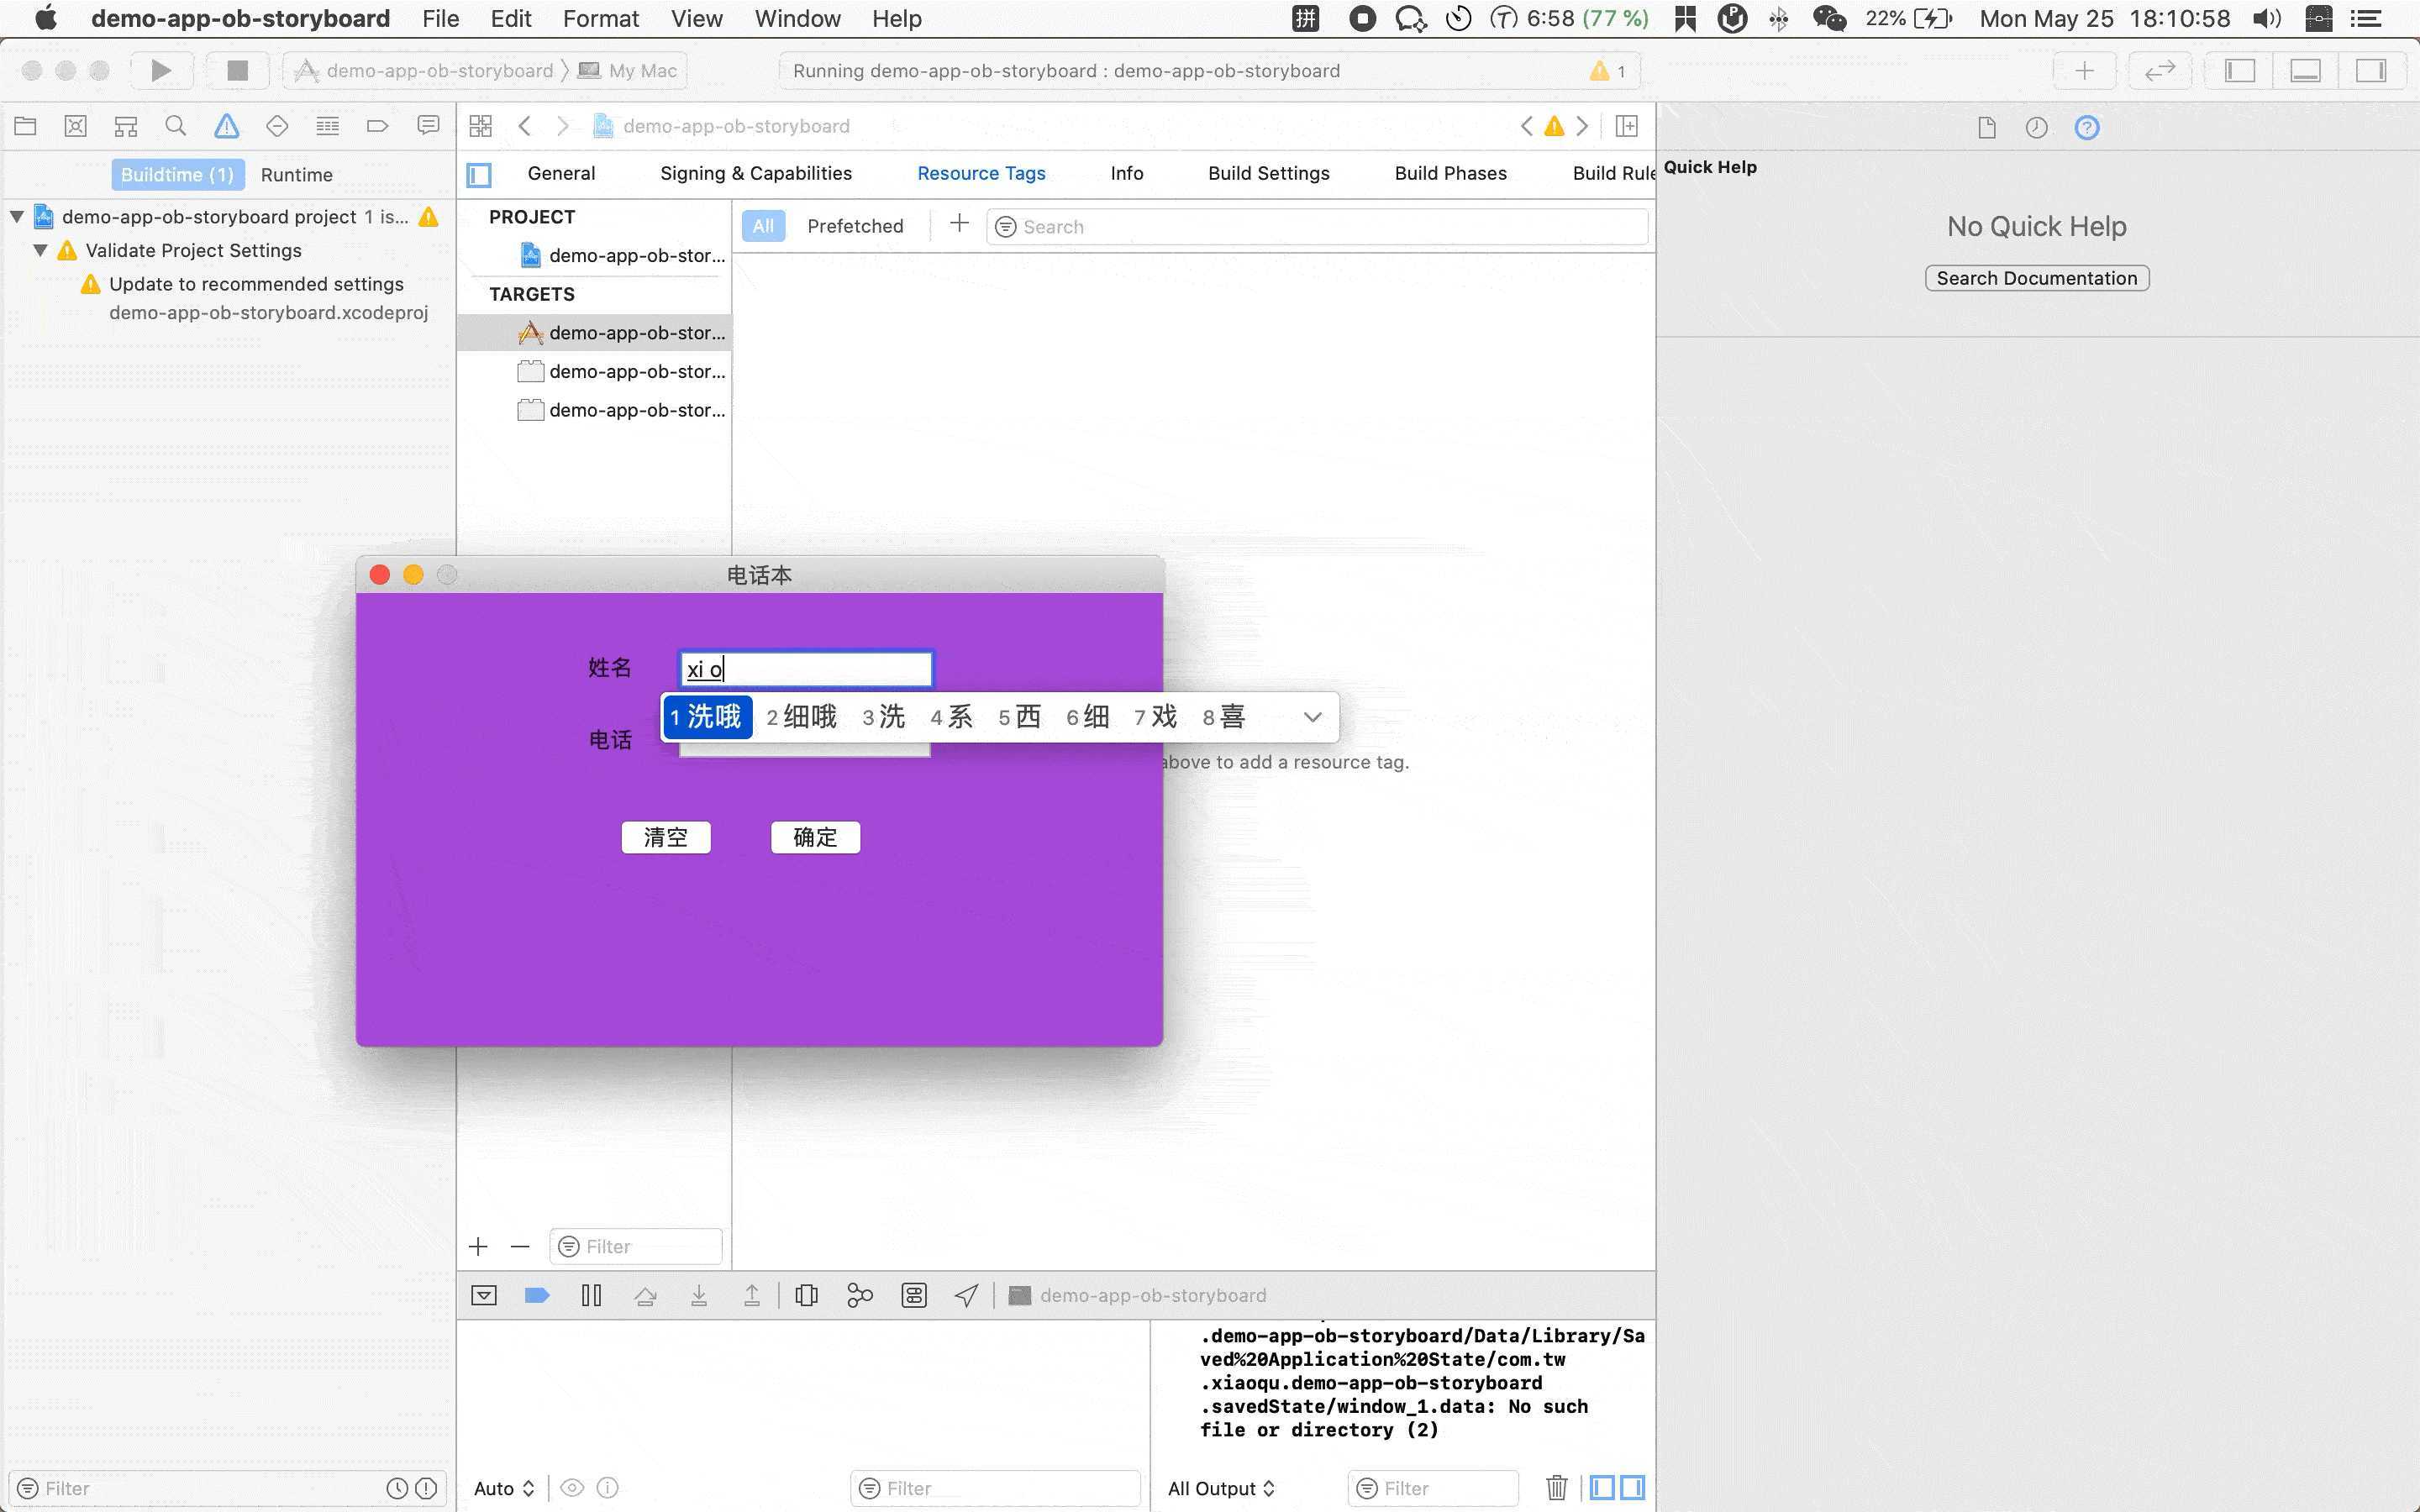
Task: Click the code review arrows button
Action: pyautogui.click(x=2160, y=70)
